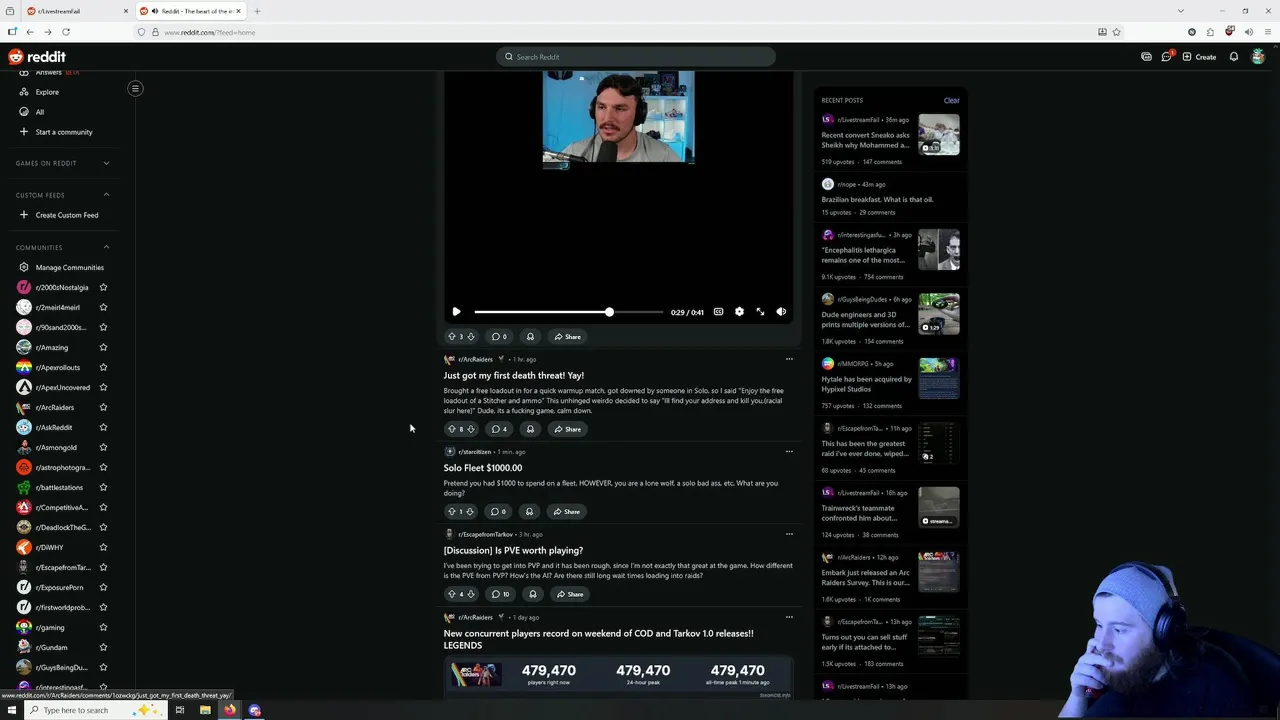Image resolution: width=1280 pixels, height=720 pixels.
Task: Click the Reddit logo home link
Action: click(37, 57)
